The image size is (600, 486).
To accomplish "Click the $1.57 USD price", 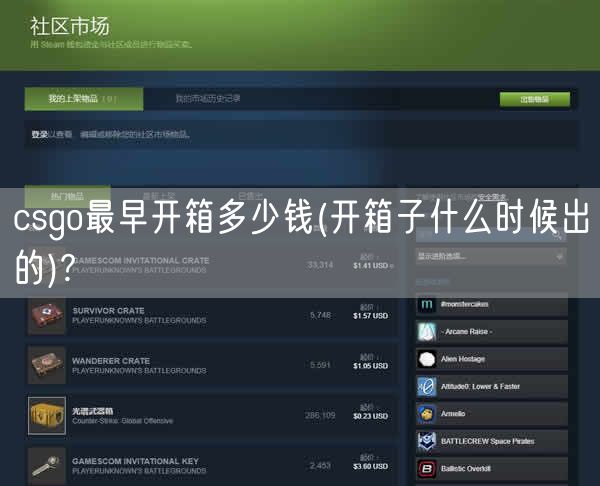I will [x=370, y=316].
